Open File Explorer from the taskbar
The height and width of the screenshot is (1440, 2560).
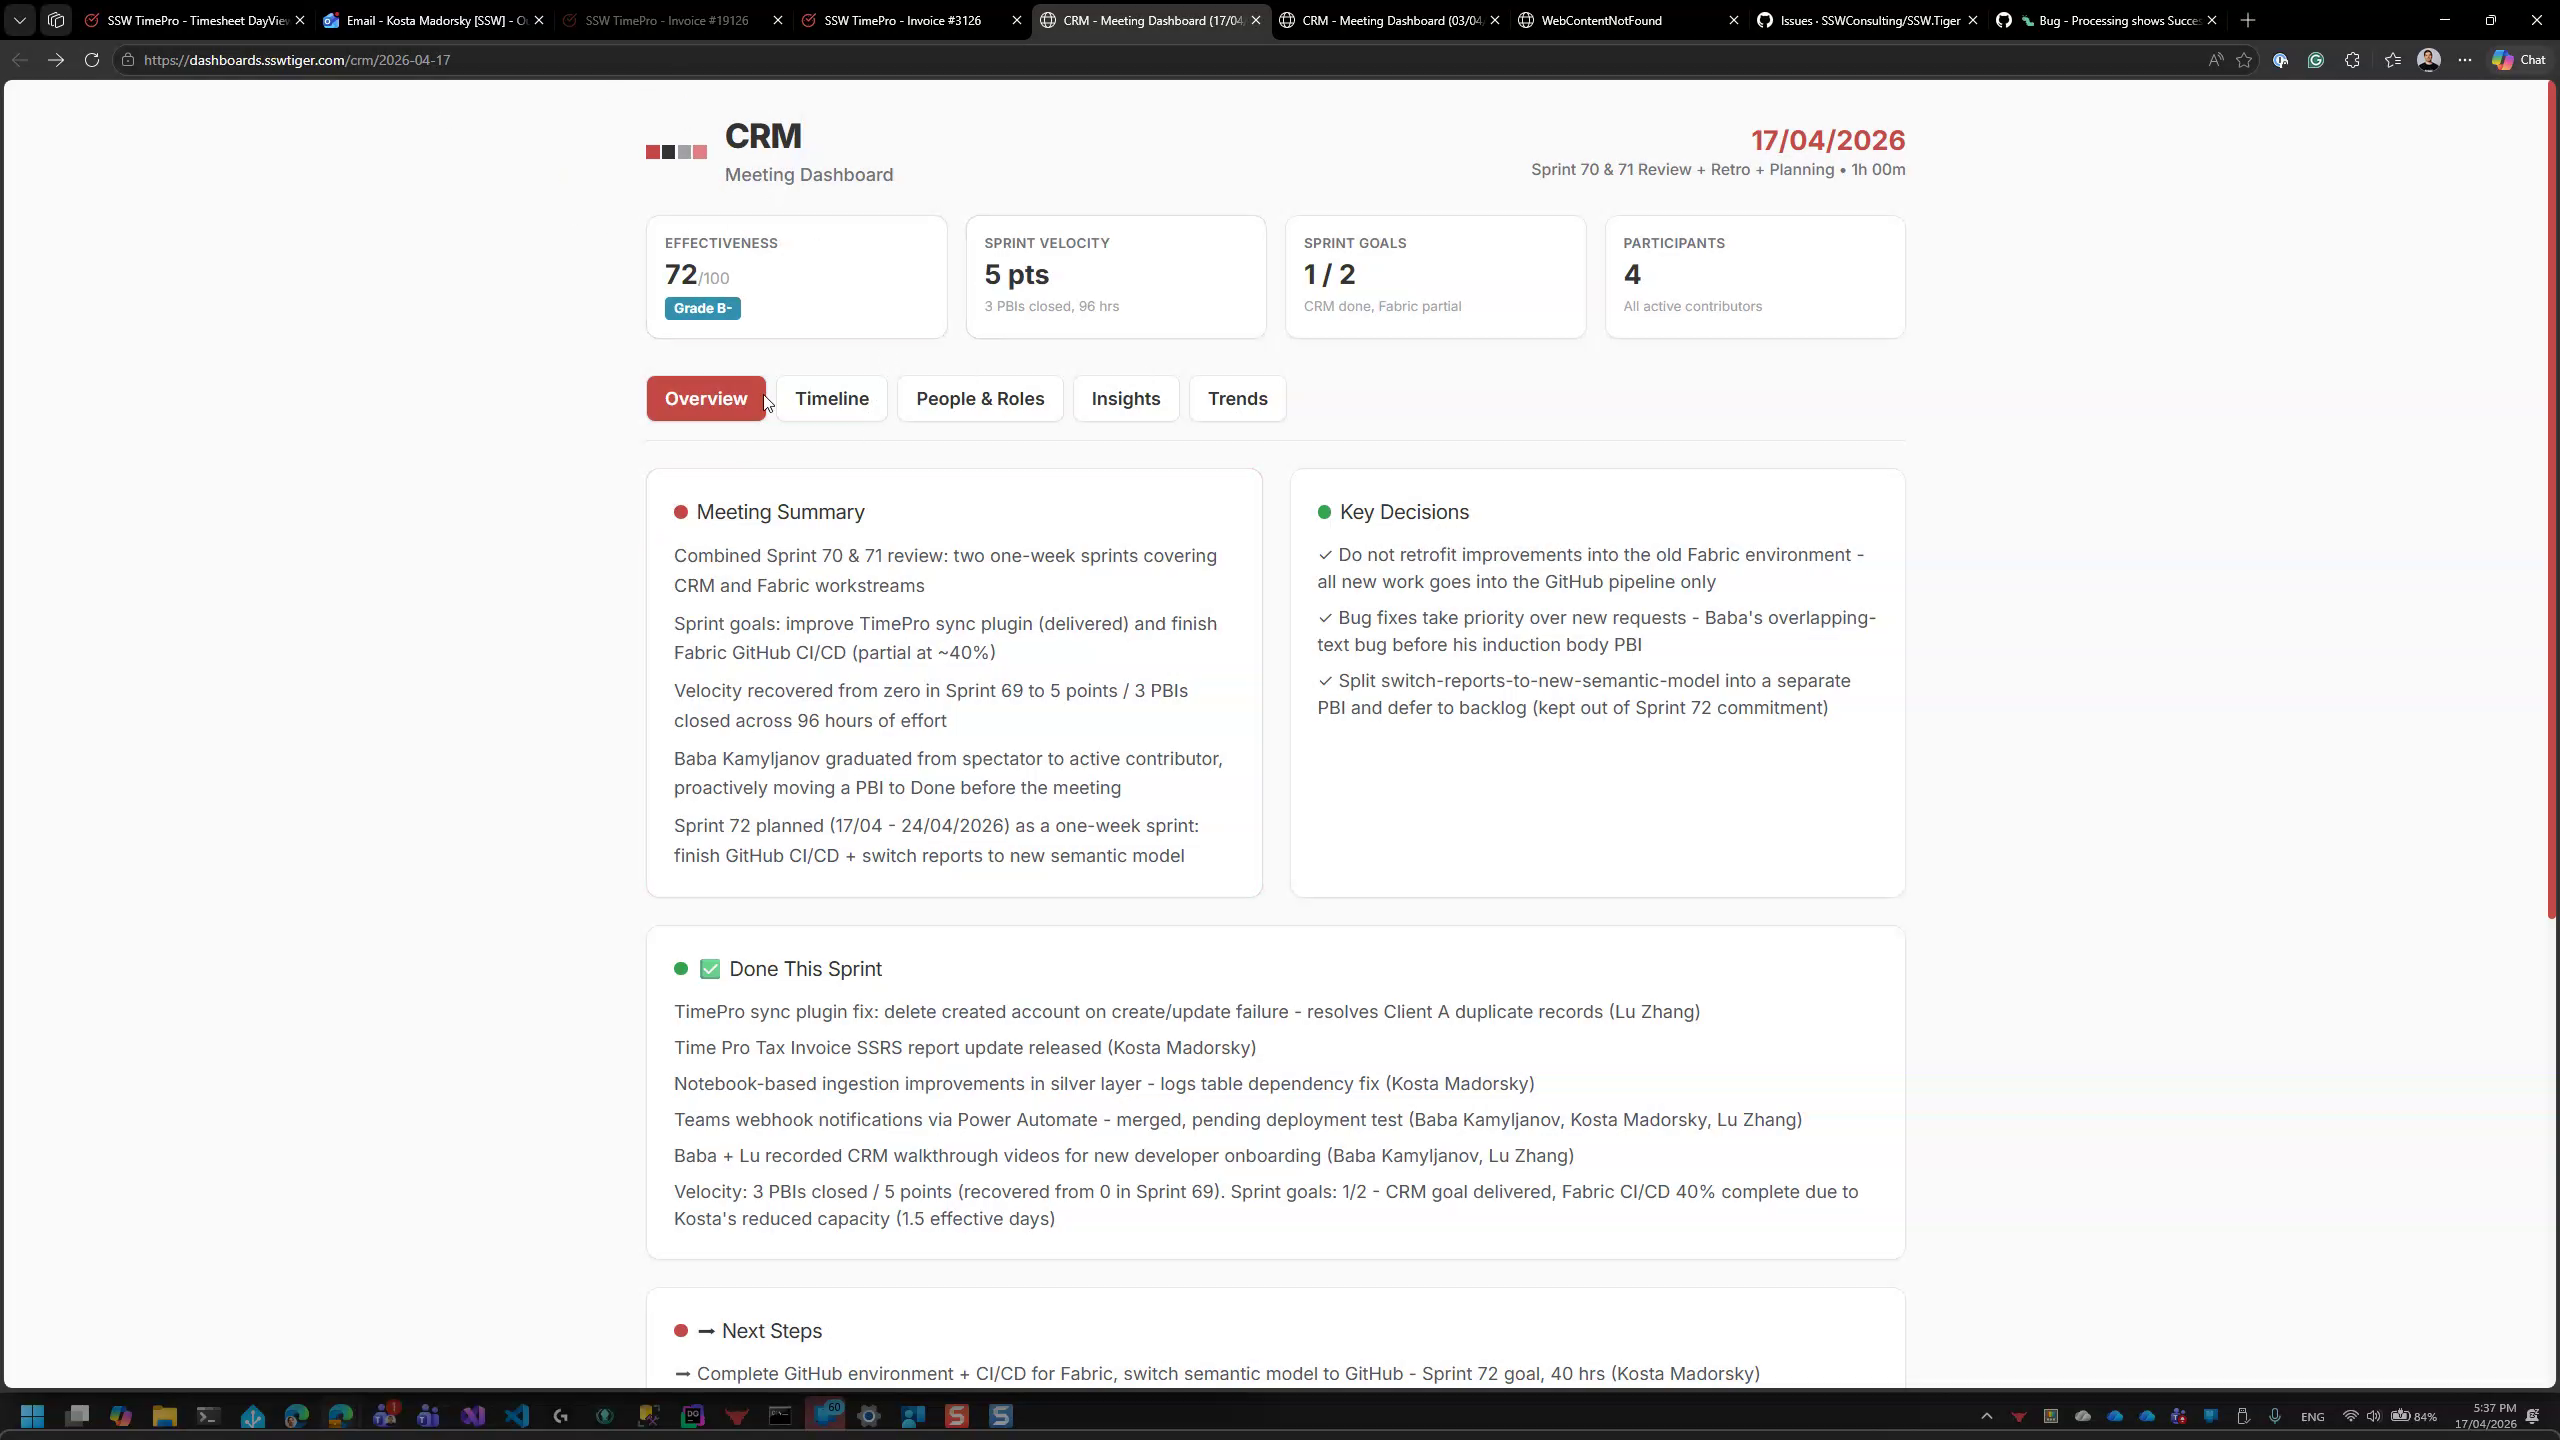click(165, 1416)
